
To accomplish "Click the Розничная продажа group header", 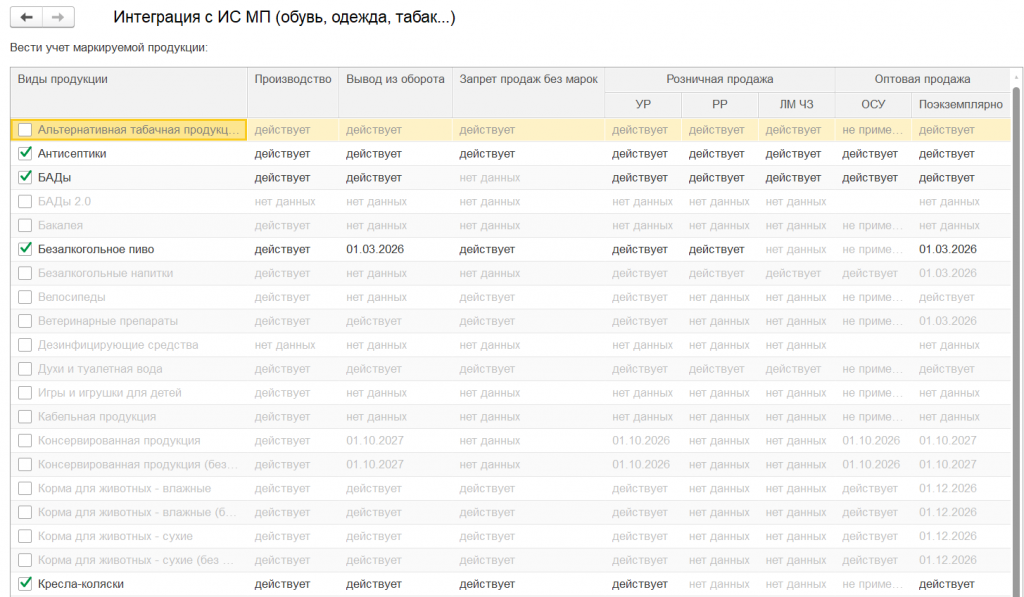I will pos(720,79).
